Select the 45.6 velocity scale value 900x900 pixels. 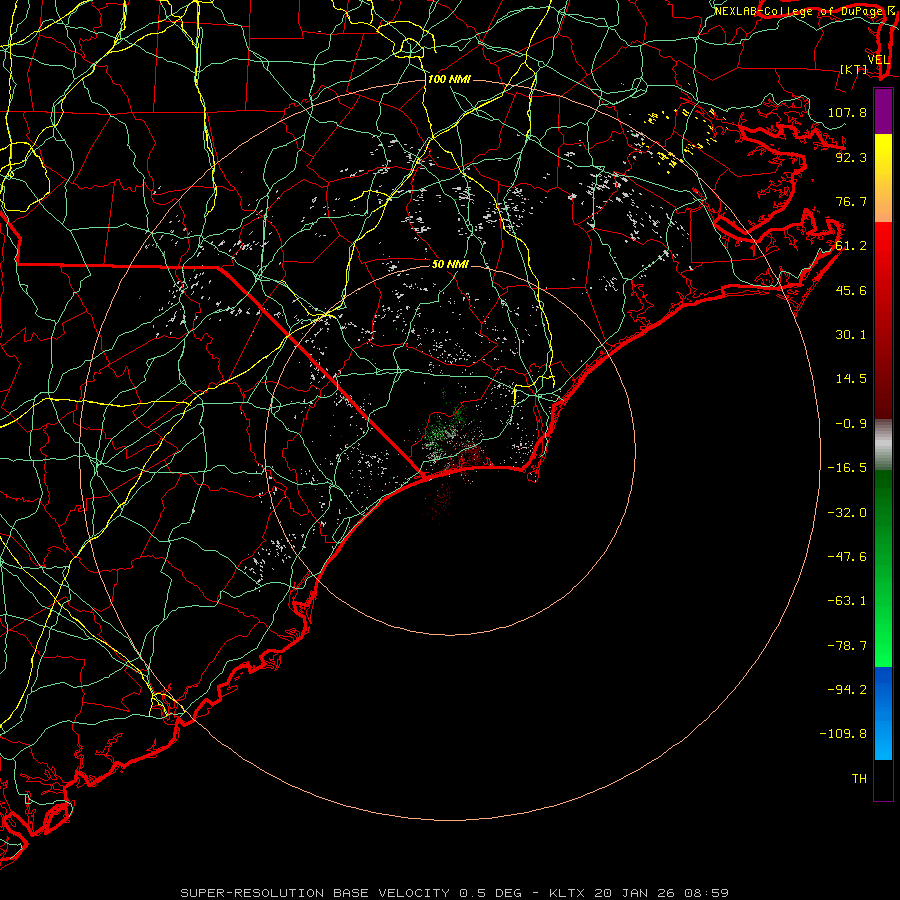tap(851, 290)
